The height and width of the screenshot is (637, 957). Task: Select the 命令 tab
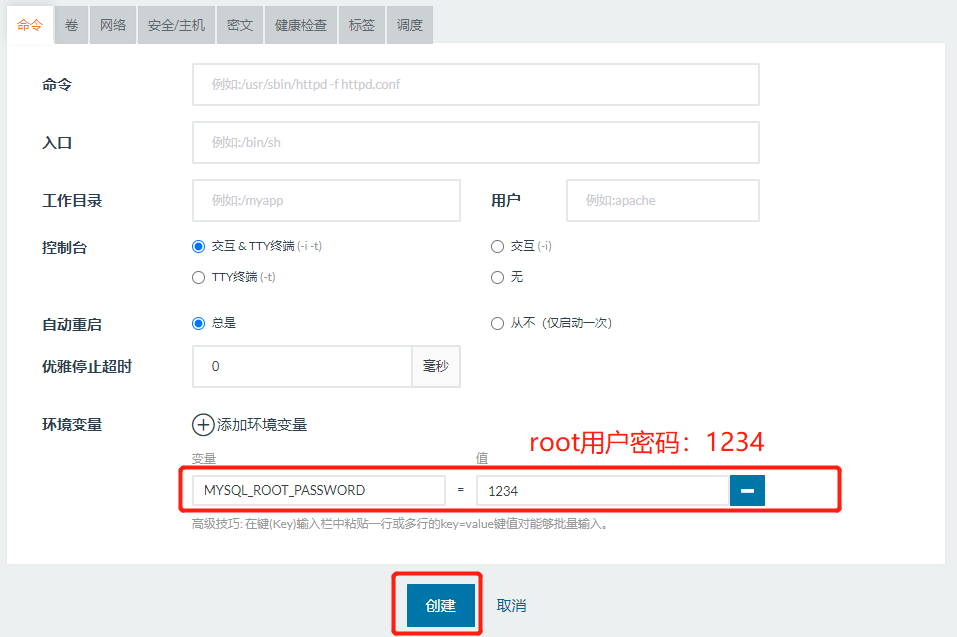click(x=29, y=25)
